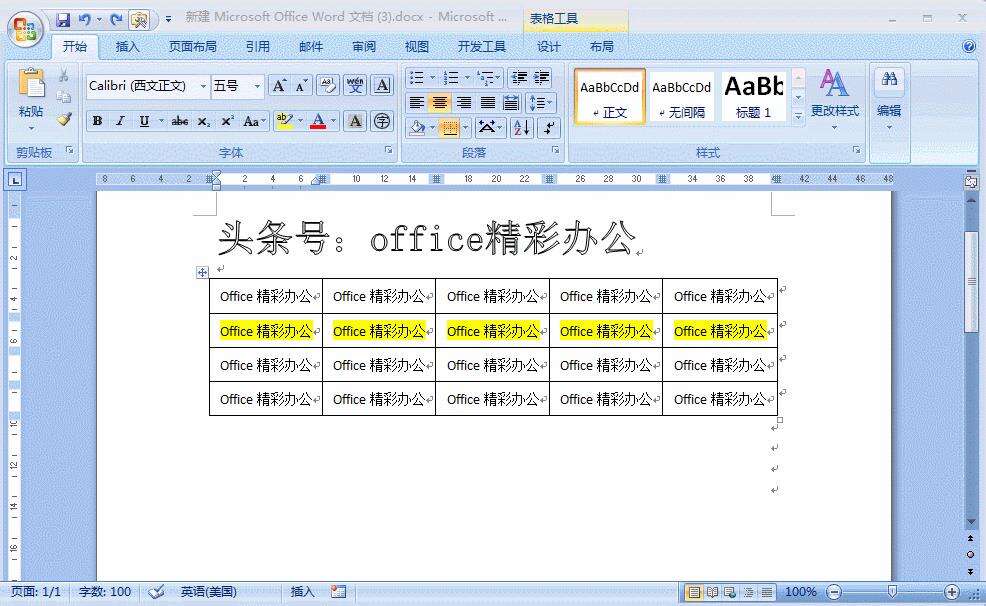Zoom out with the minus button

[834, 592]
